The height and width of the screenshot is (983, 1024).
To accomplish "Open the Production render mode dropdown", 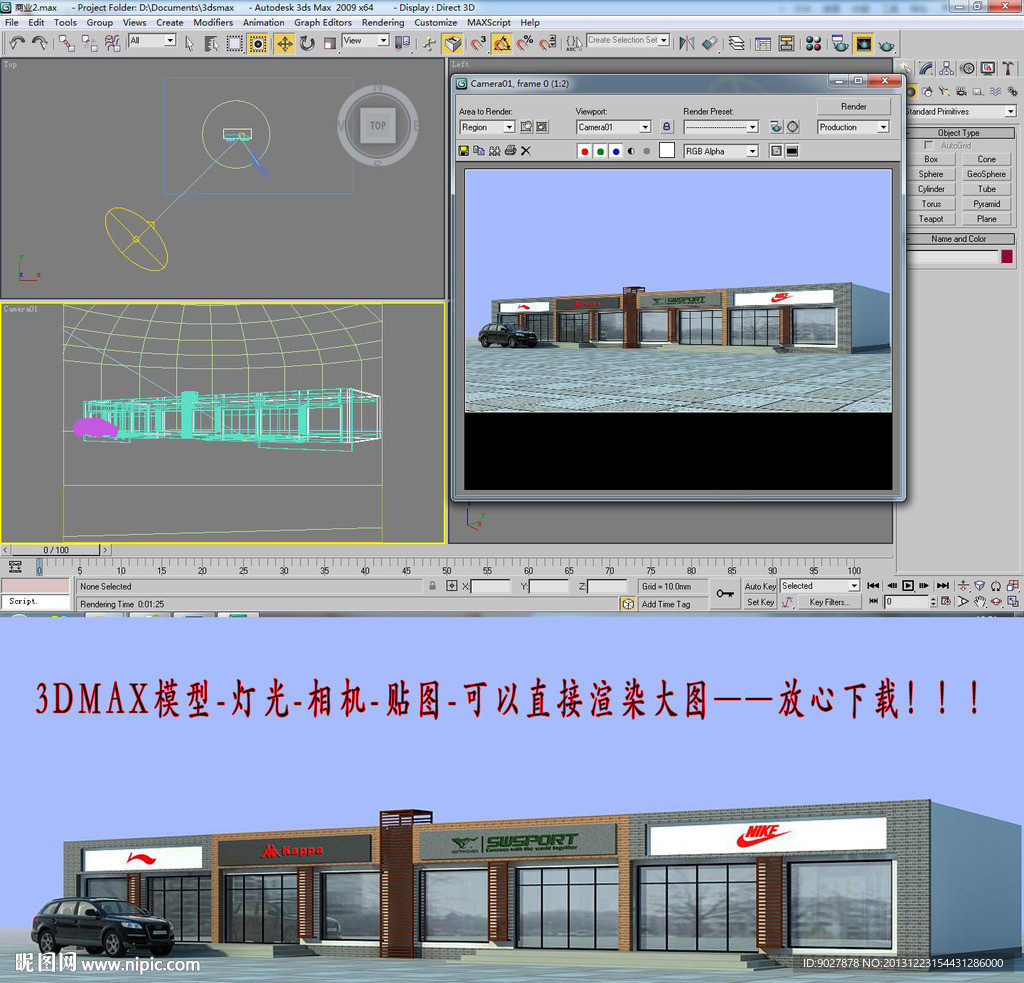I will [x=854, y=127].
